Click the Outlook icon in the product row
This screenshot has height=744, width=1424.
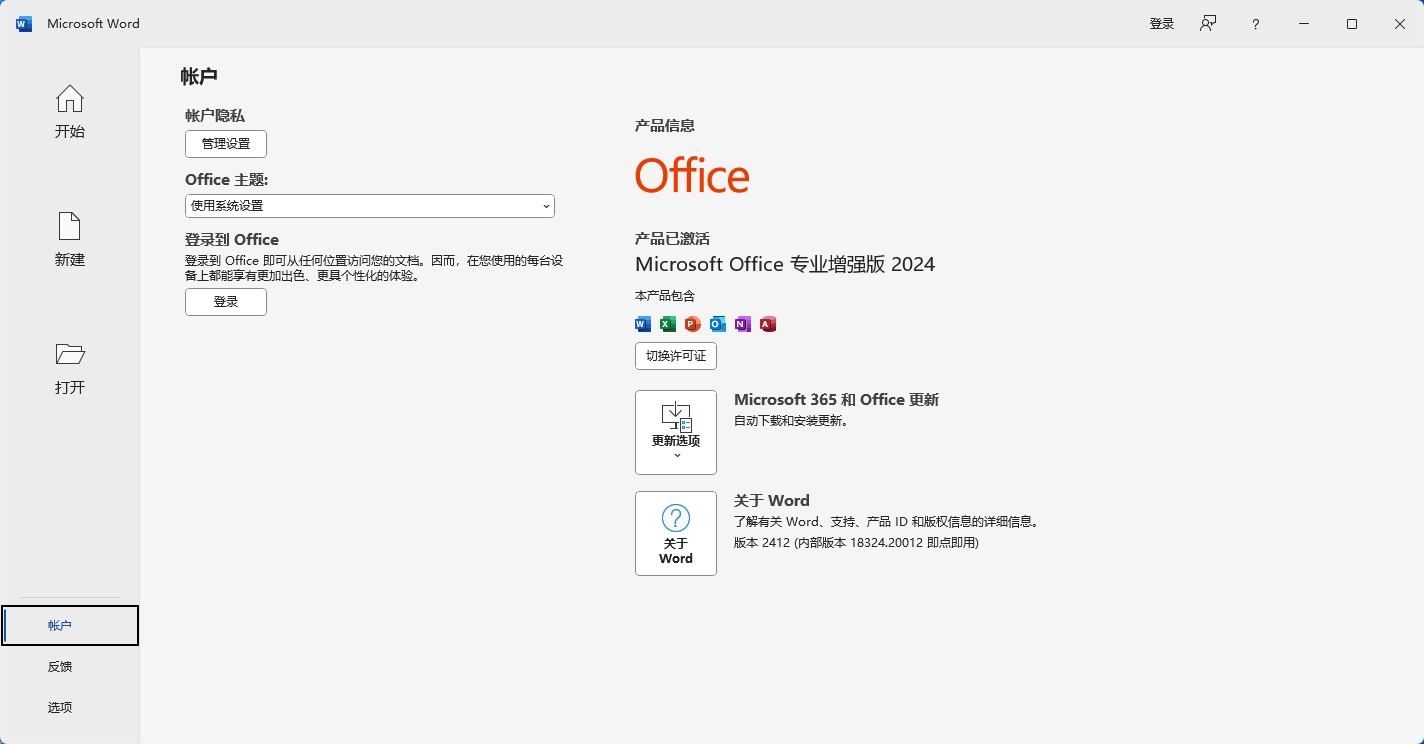pyautogui.click(x=717, y=323)
